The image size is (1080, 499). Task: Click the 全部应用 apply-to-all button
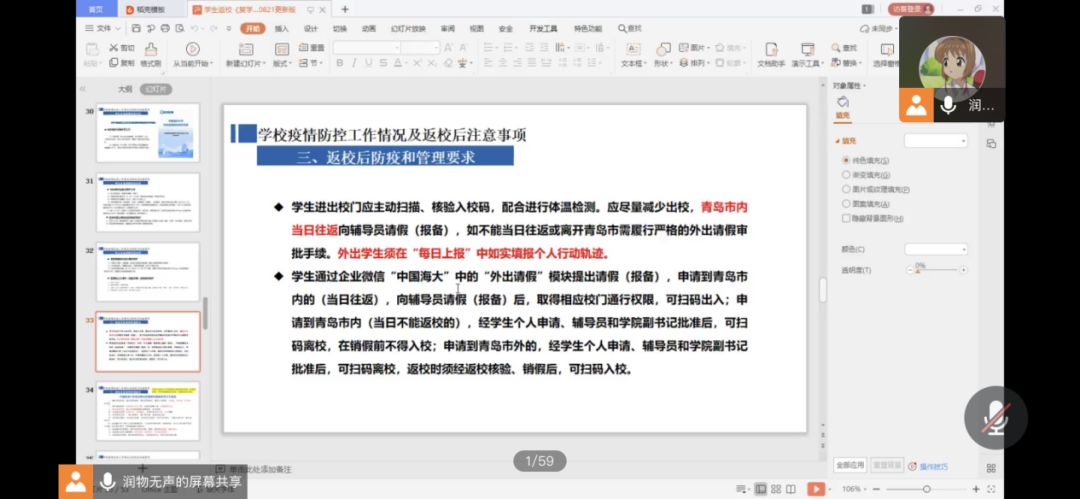(849, 465)
